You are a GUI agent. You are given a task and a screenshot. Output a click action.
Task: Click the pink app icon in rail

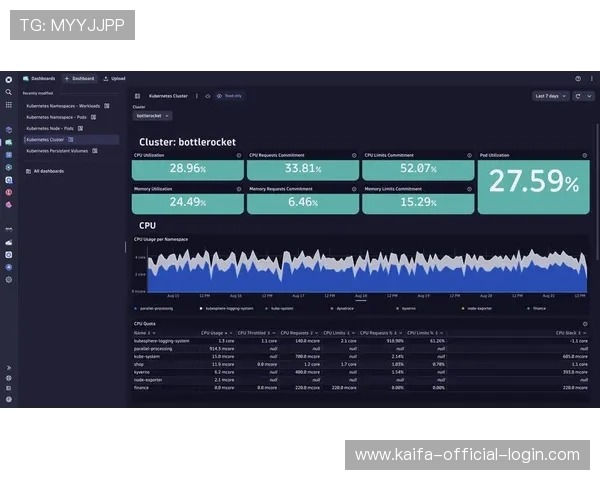pyautogui.click(x=8, y=205)
